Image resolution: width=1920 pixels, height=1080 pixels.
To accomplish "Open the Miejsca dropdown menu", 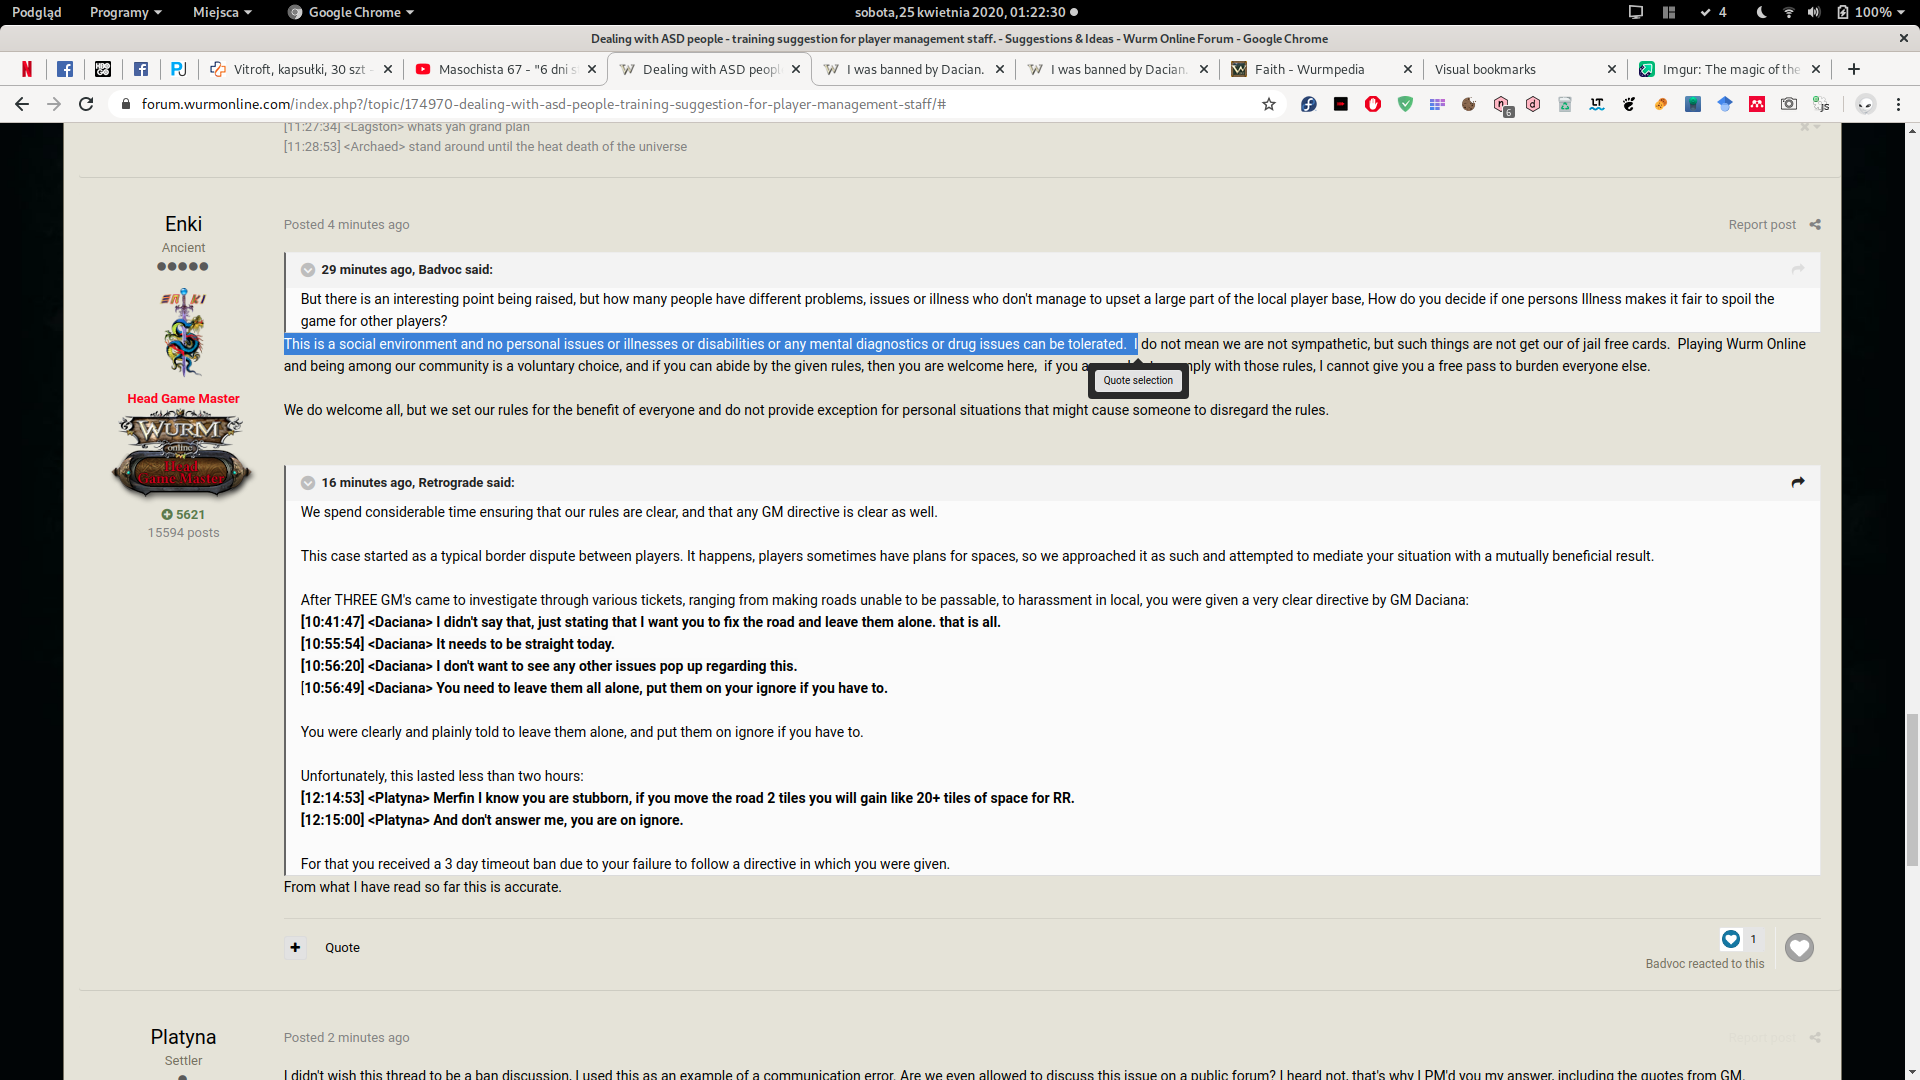I will pyautogui.click(x=222, y=12).
